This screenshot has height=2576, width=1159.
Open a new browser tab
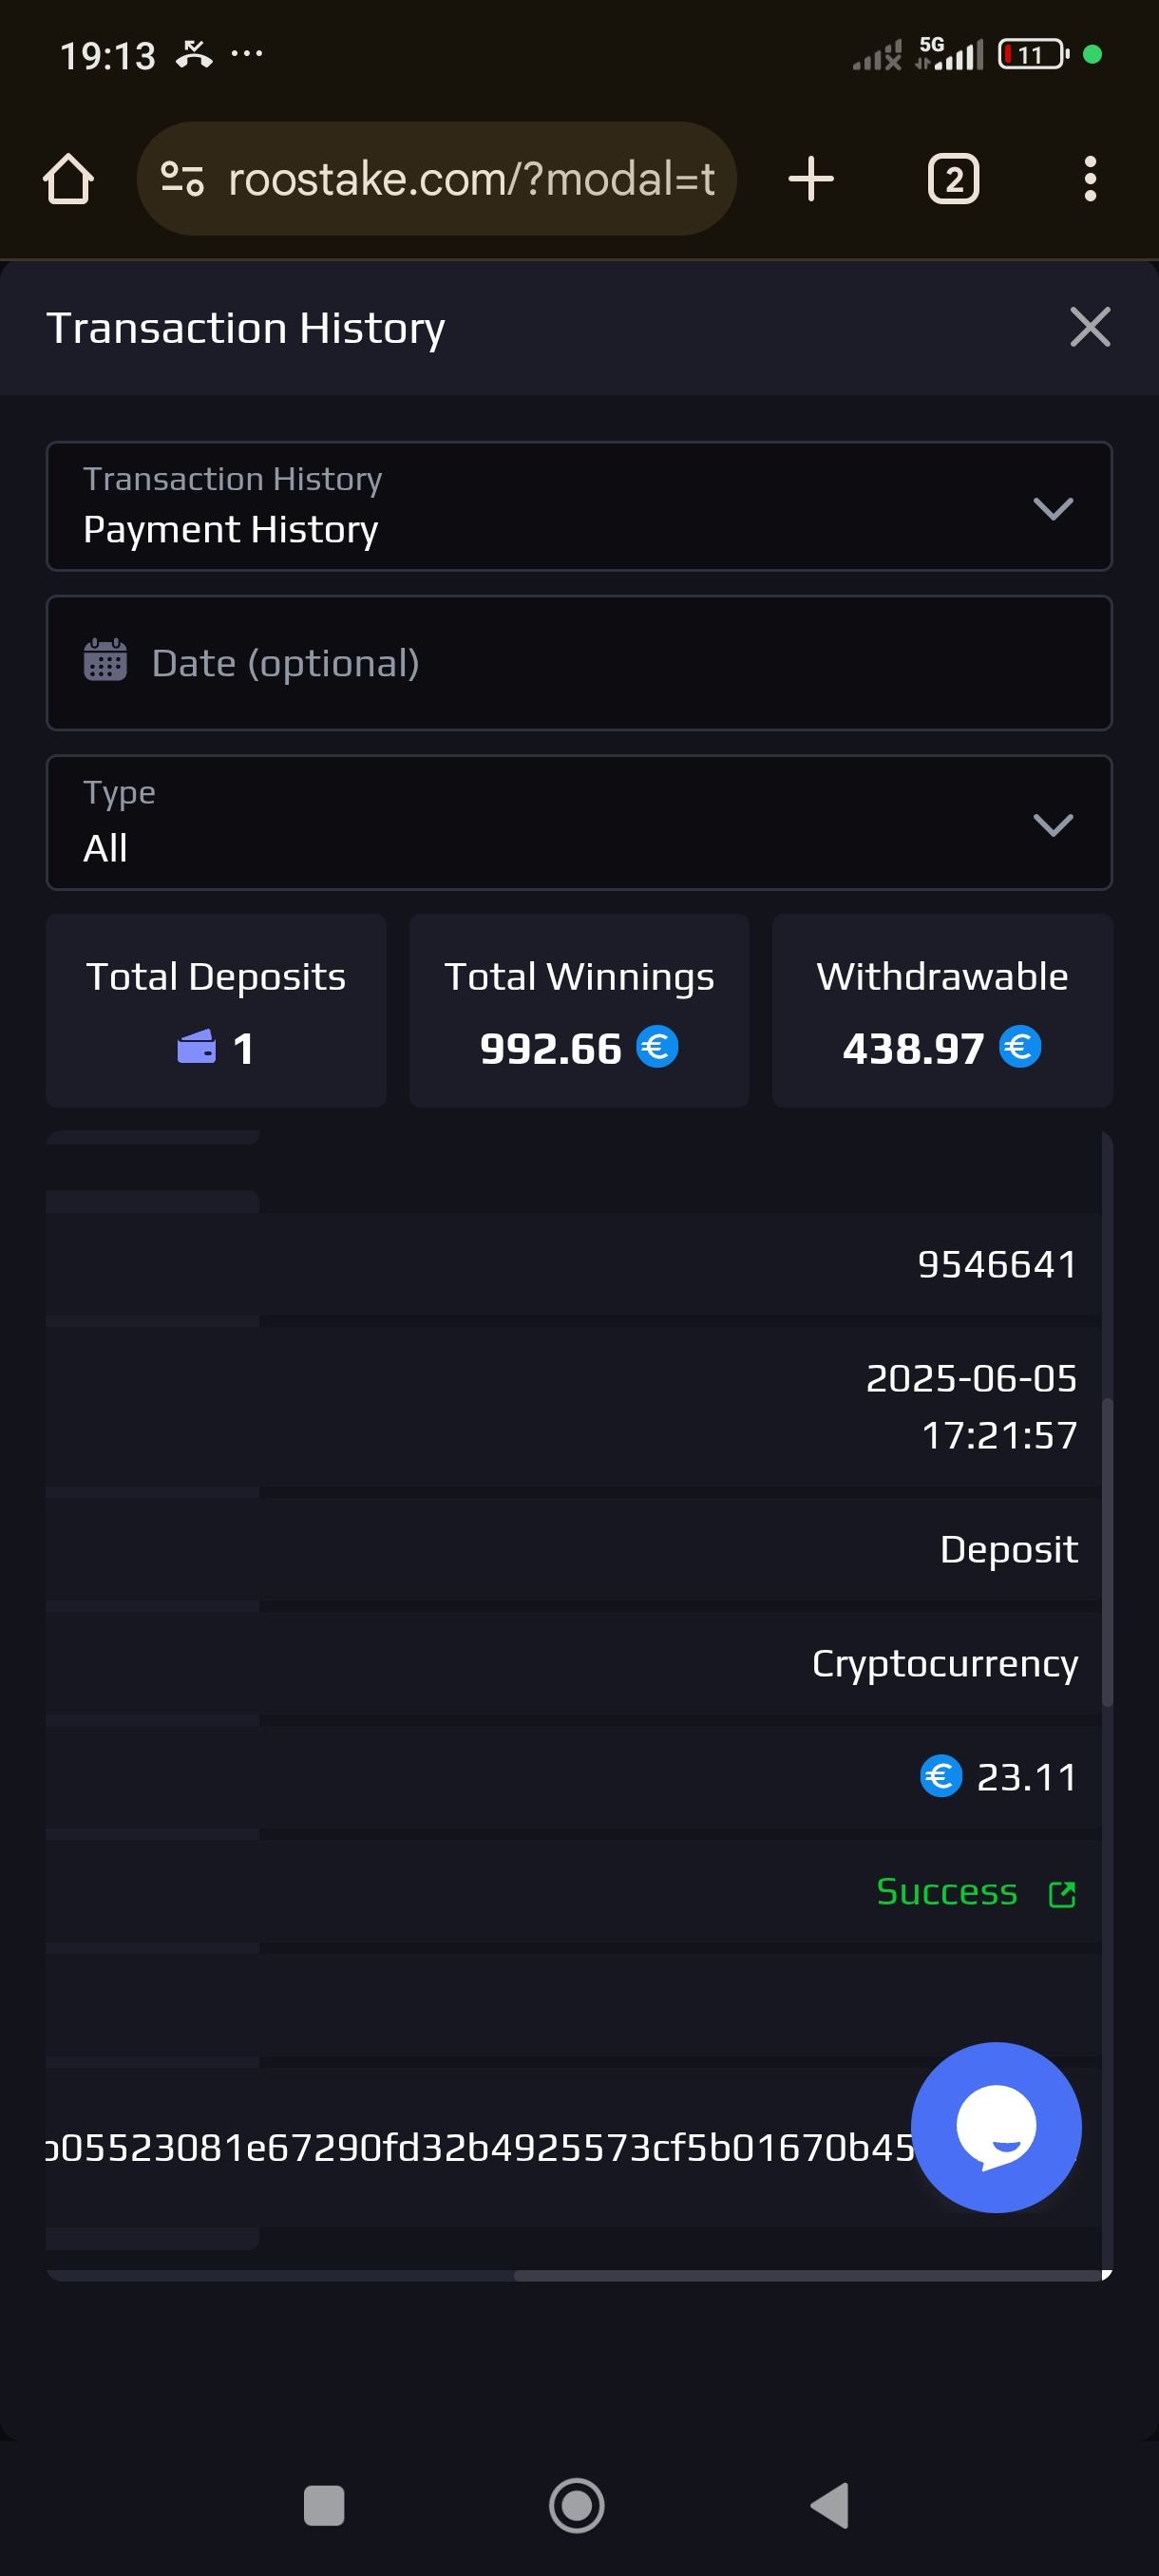[x=810, y=179]
